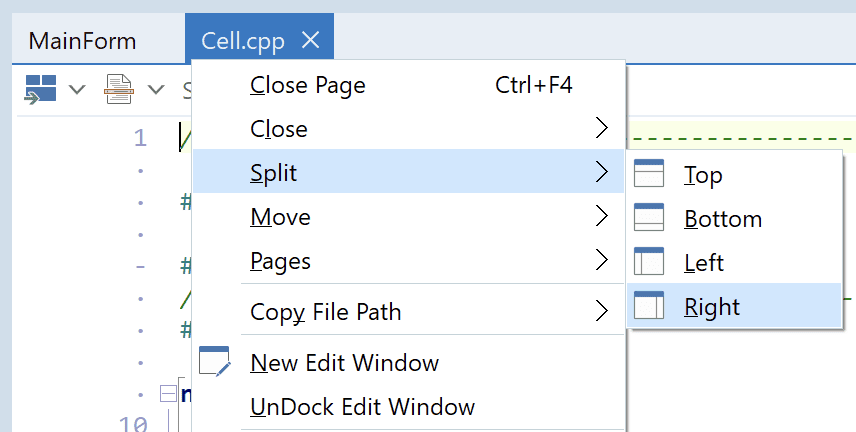
Task: Select UnDock Edit Window option
Action: point(362,407)
